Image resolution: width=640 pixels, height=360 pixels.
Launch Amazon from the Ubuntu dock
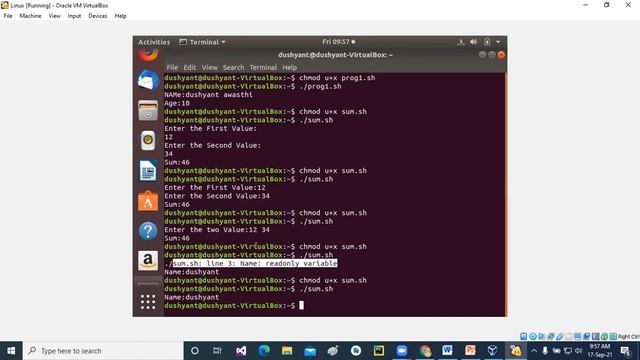[x=148, y=260]
